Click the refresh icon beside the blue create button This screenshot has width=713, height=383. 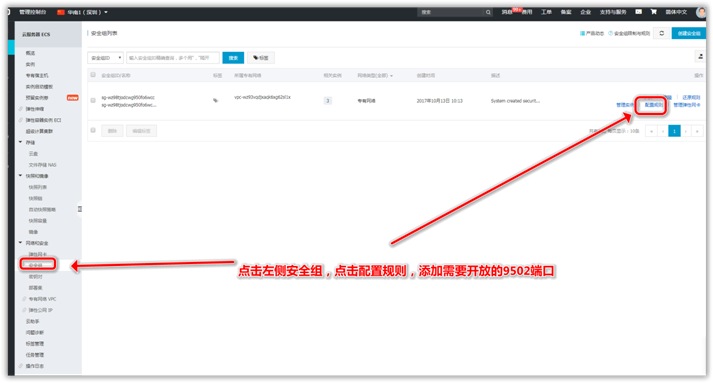(x=662, y=33)
